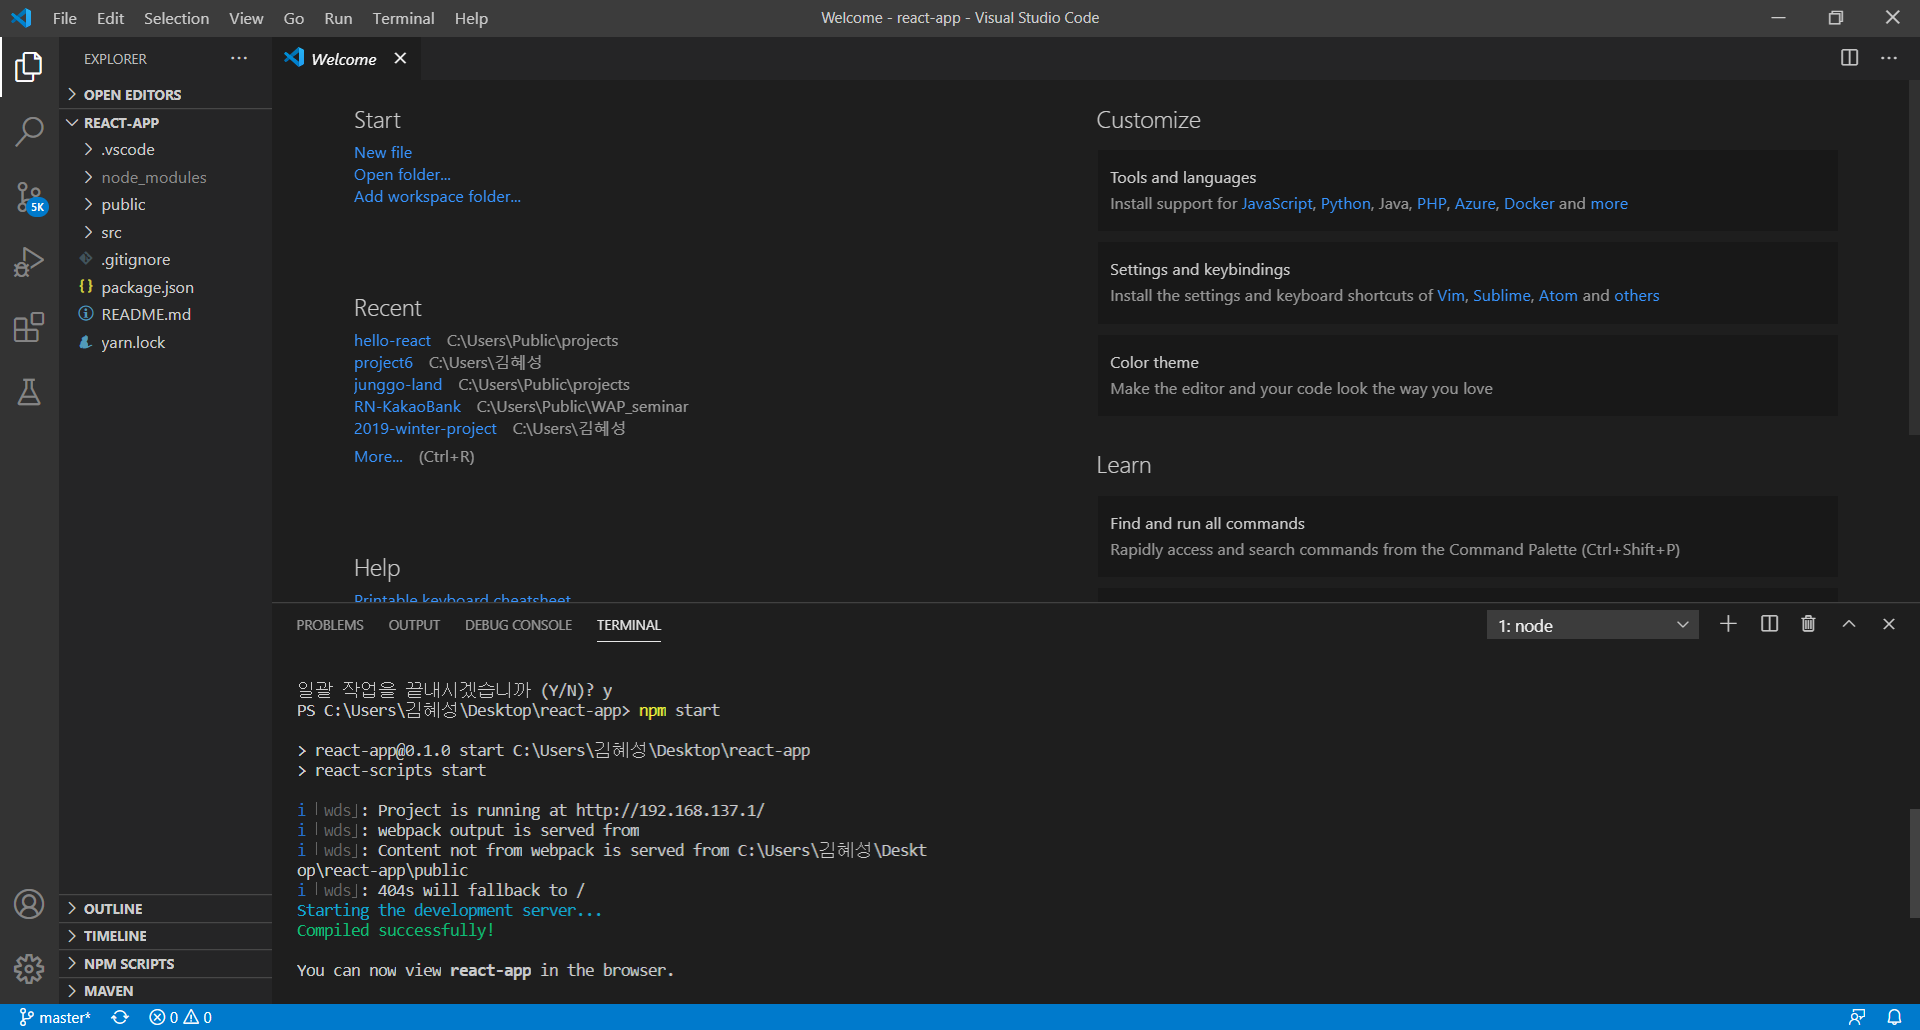
Task: Open the feedback icon in status bar
Action: tap(1857, 1017)
